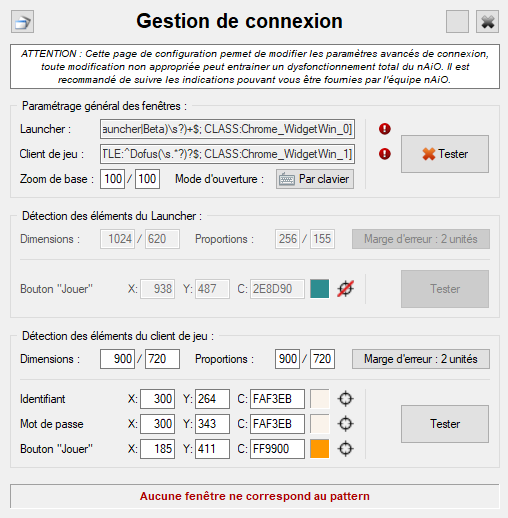Click the window stack icon at top left
This screenshot has width=508, height=518.
(22, 22)
